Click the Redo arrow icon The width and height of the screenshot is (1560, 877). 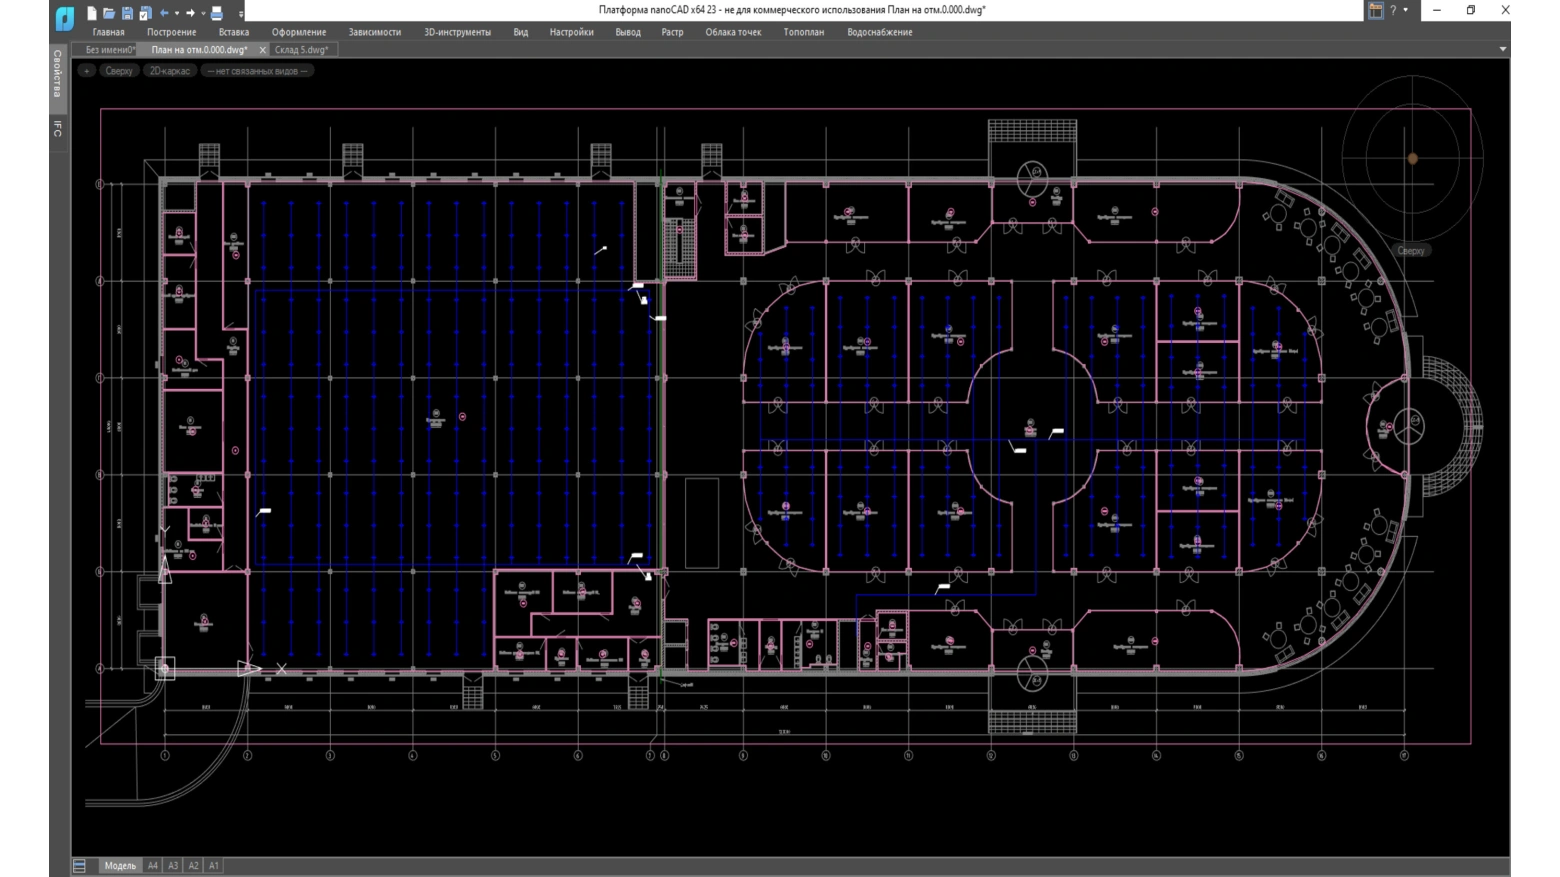pyautogui.click(x=190, y=13)
